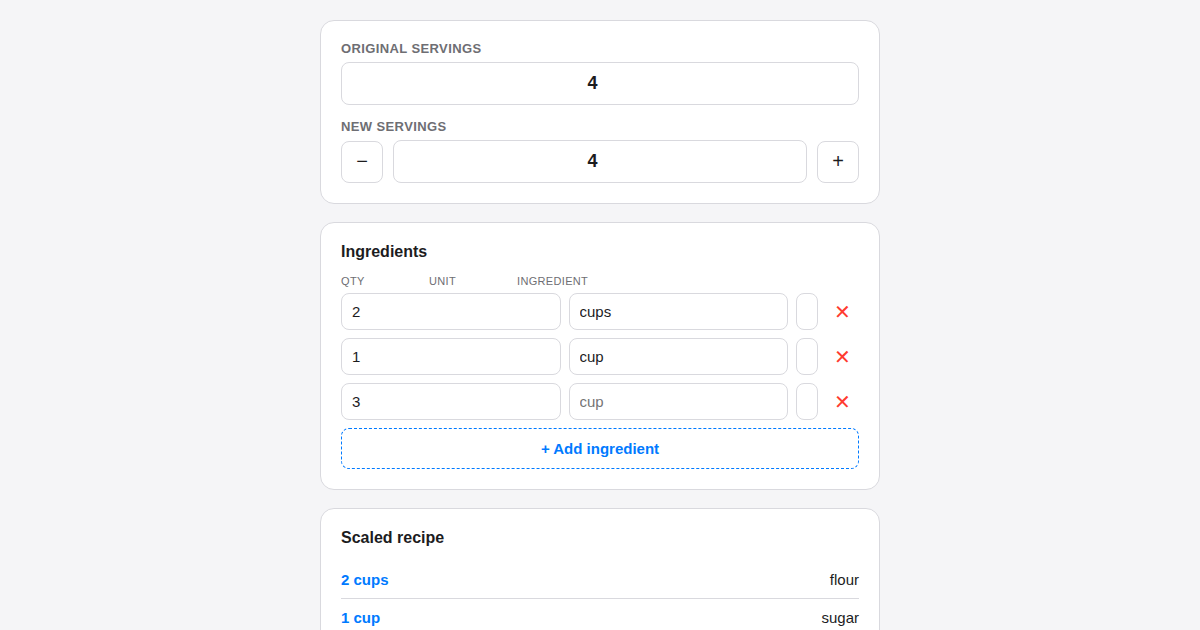Decrease new servings with minus button
The width and height of the screenshot is (1200, 630).
(362, 161)
